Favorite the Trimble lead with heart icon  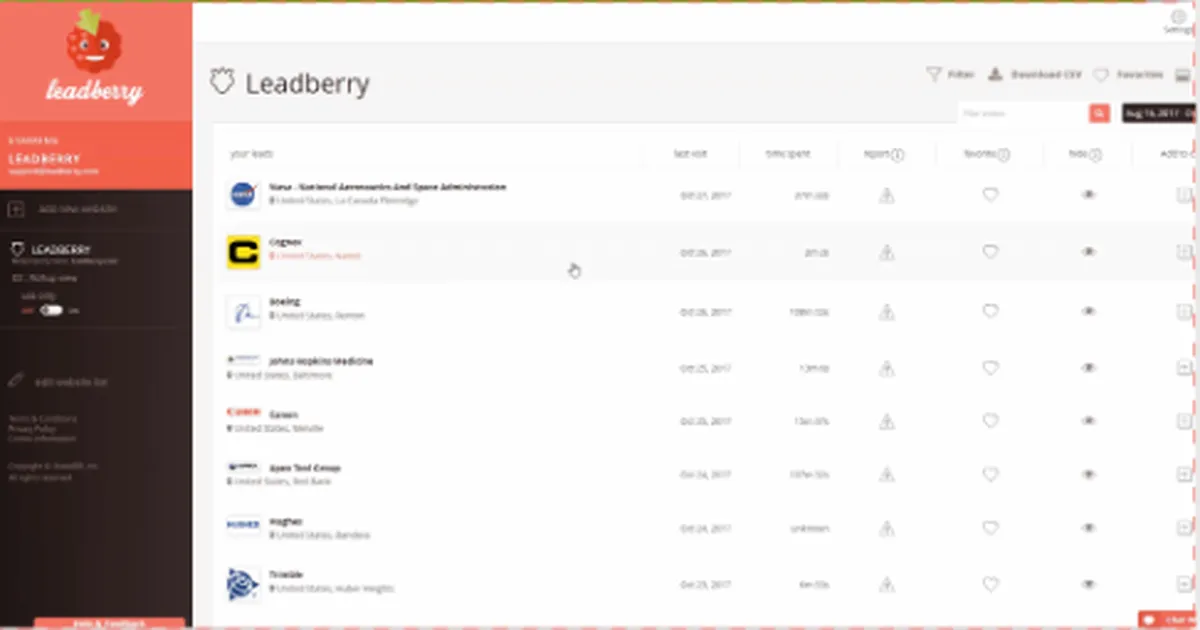(x=990, y=584)
